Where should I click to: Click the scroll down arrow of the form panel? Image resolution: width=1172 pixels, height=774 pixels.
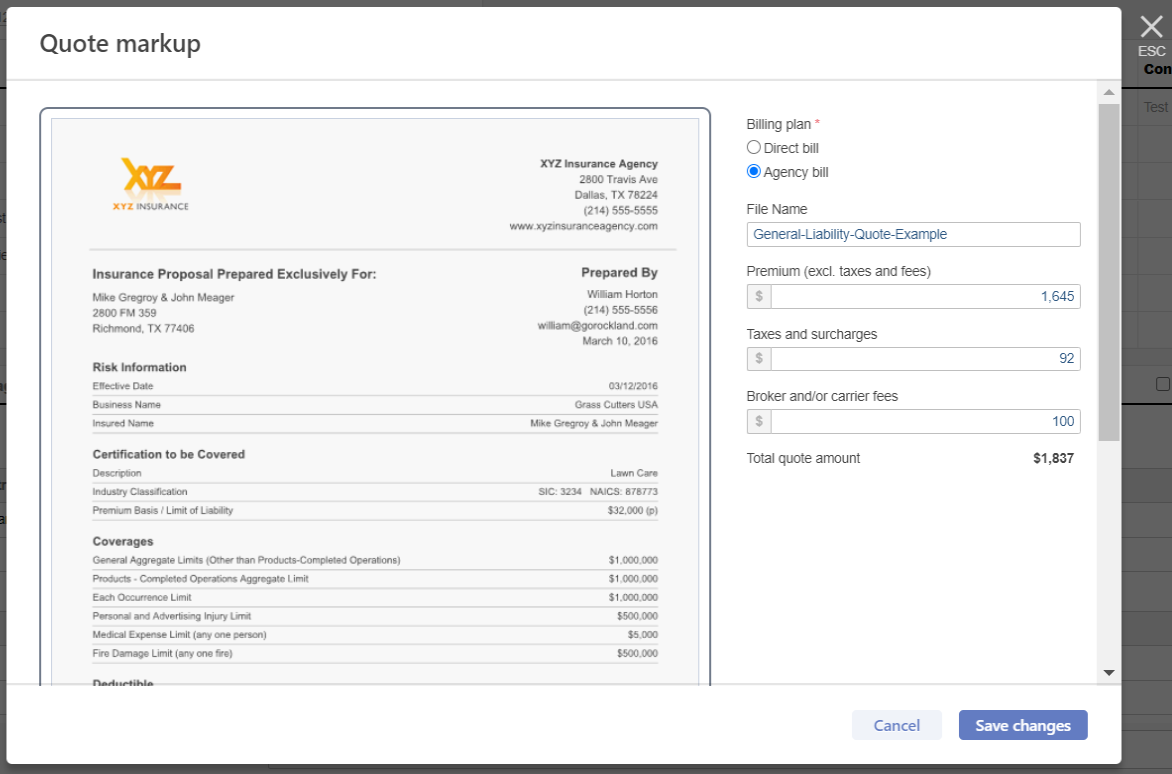1108,673
